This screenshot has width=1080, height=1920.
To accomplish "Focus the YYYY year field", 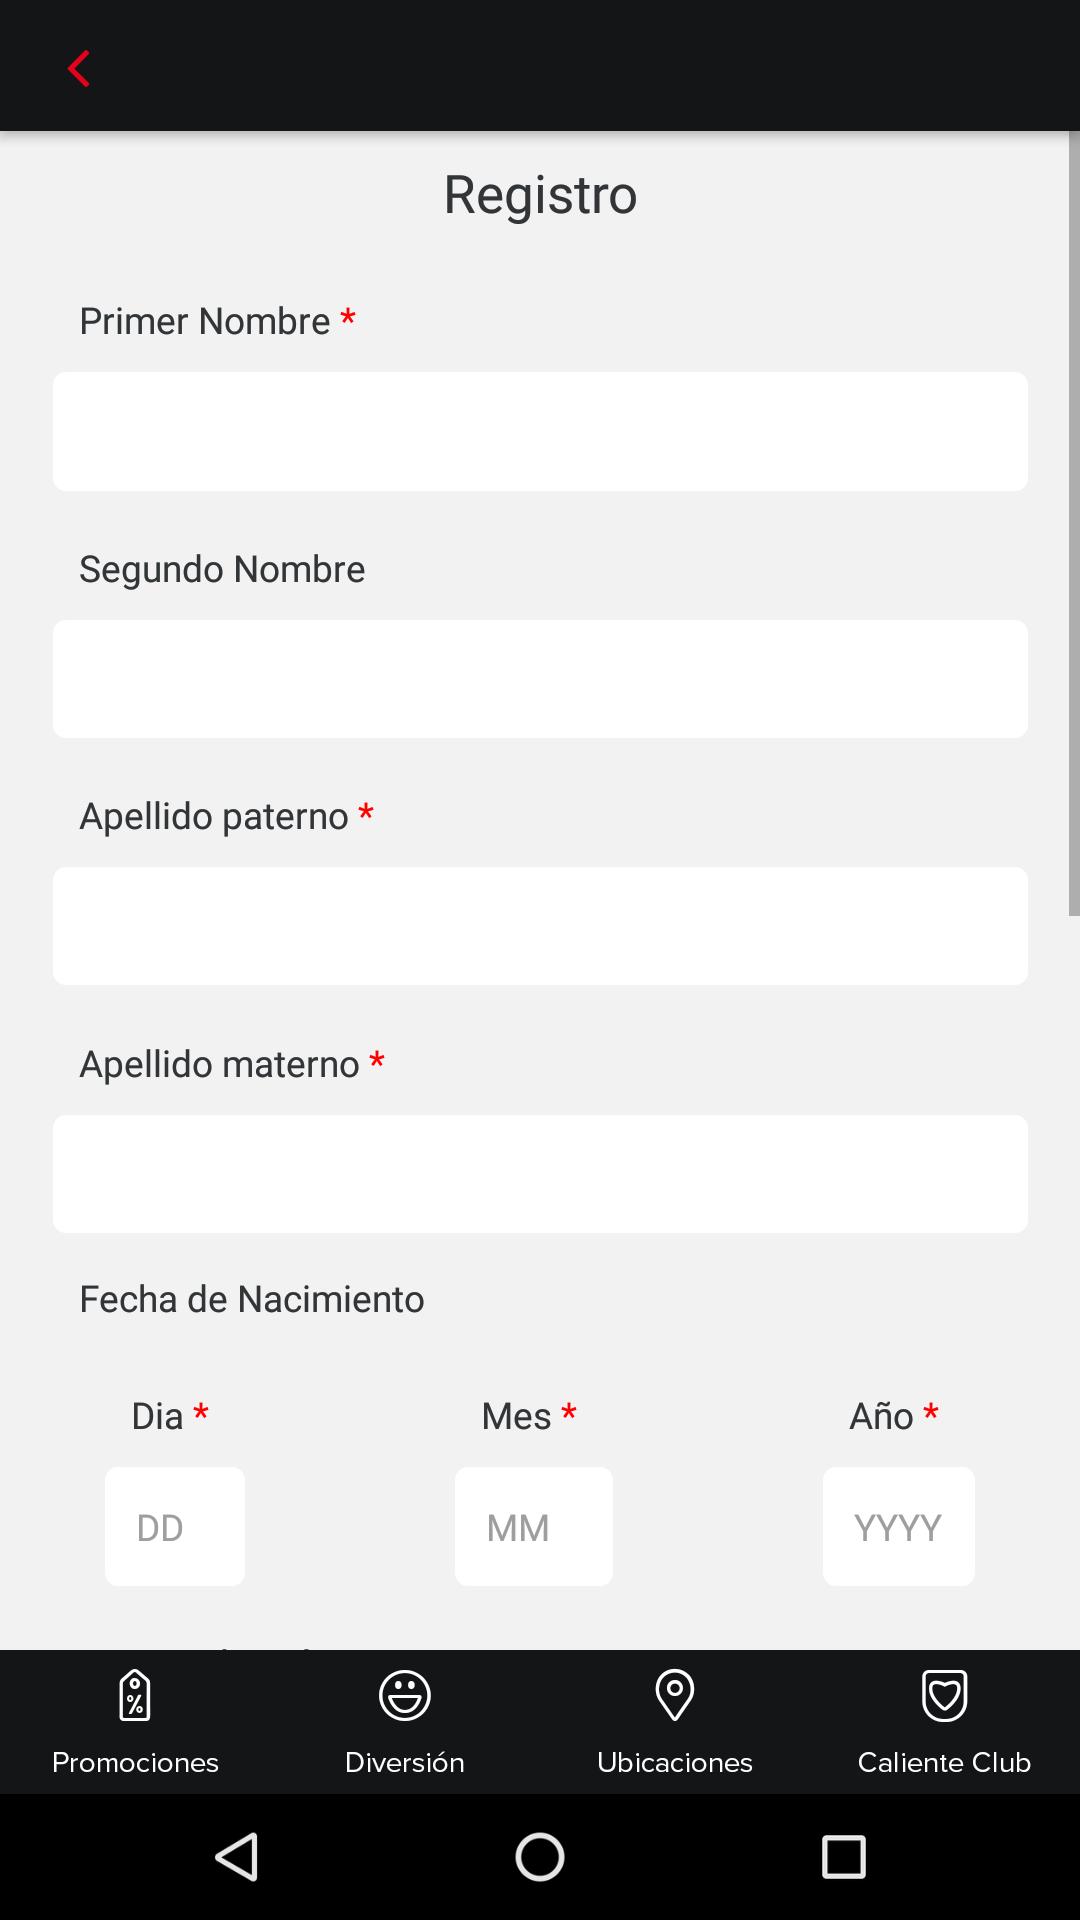I will coord(898,1526).
